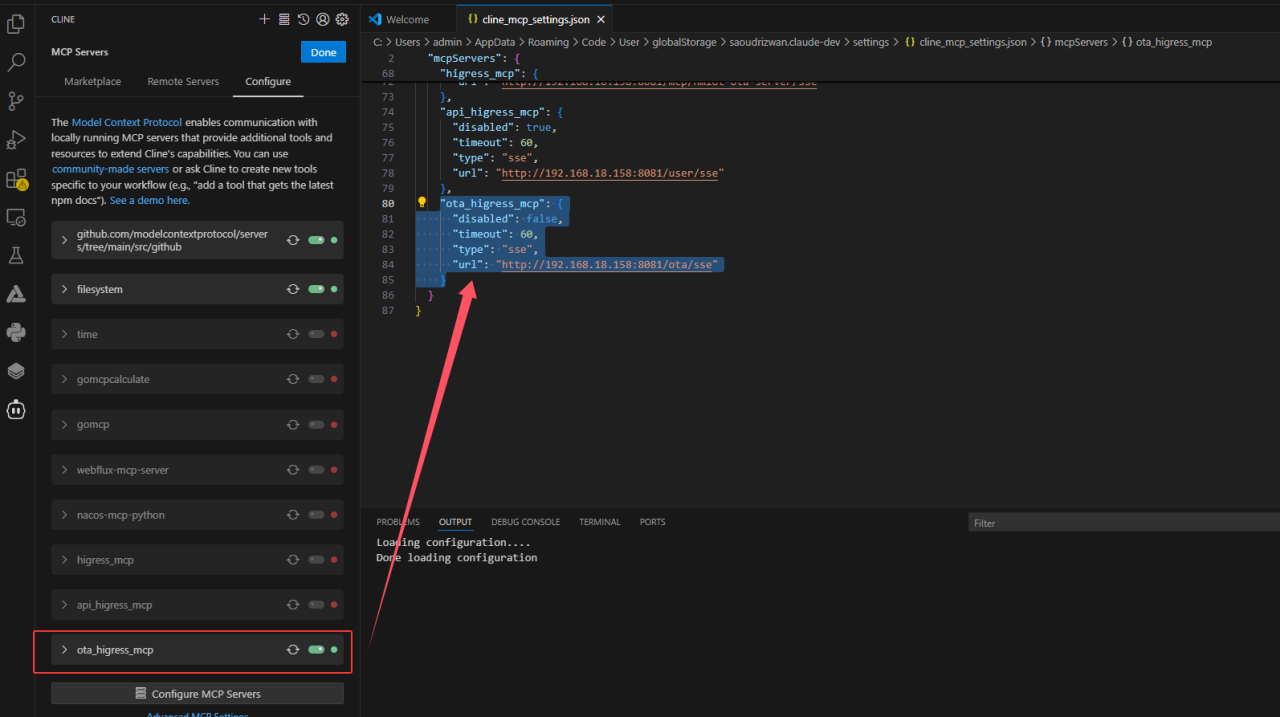Enable the time server toggle
Viewport: 1280px width, 717px height.
316,334
